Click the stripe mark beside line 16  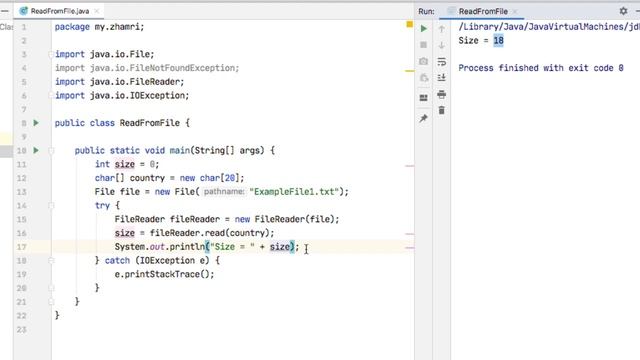click(410, 234)
